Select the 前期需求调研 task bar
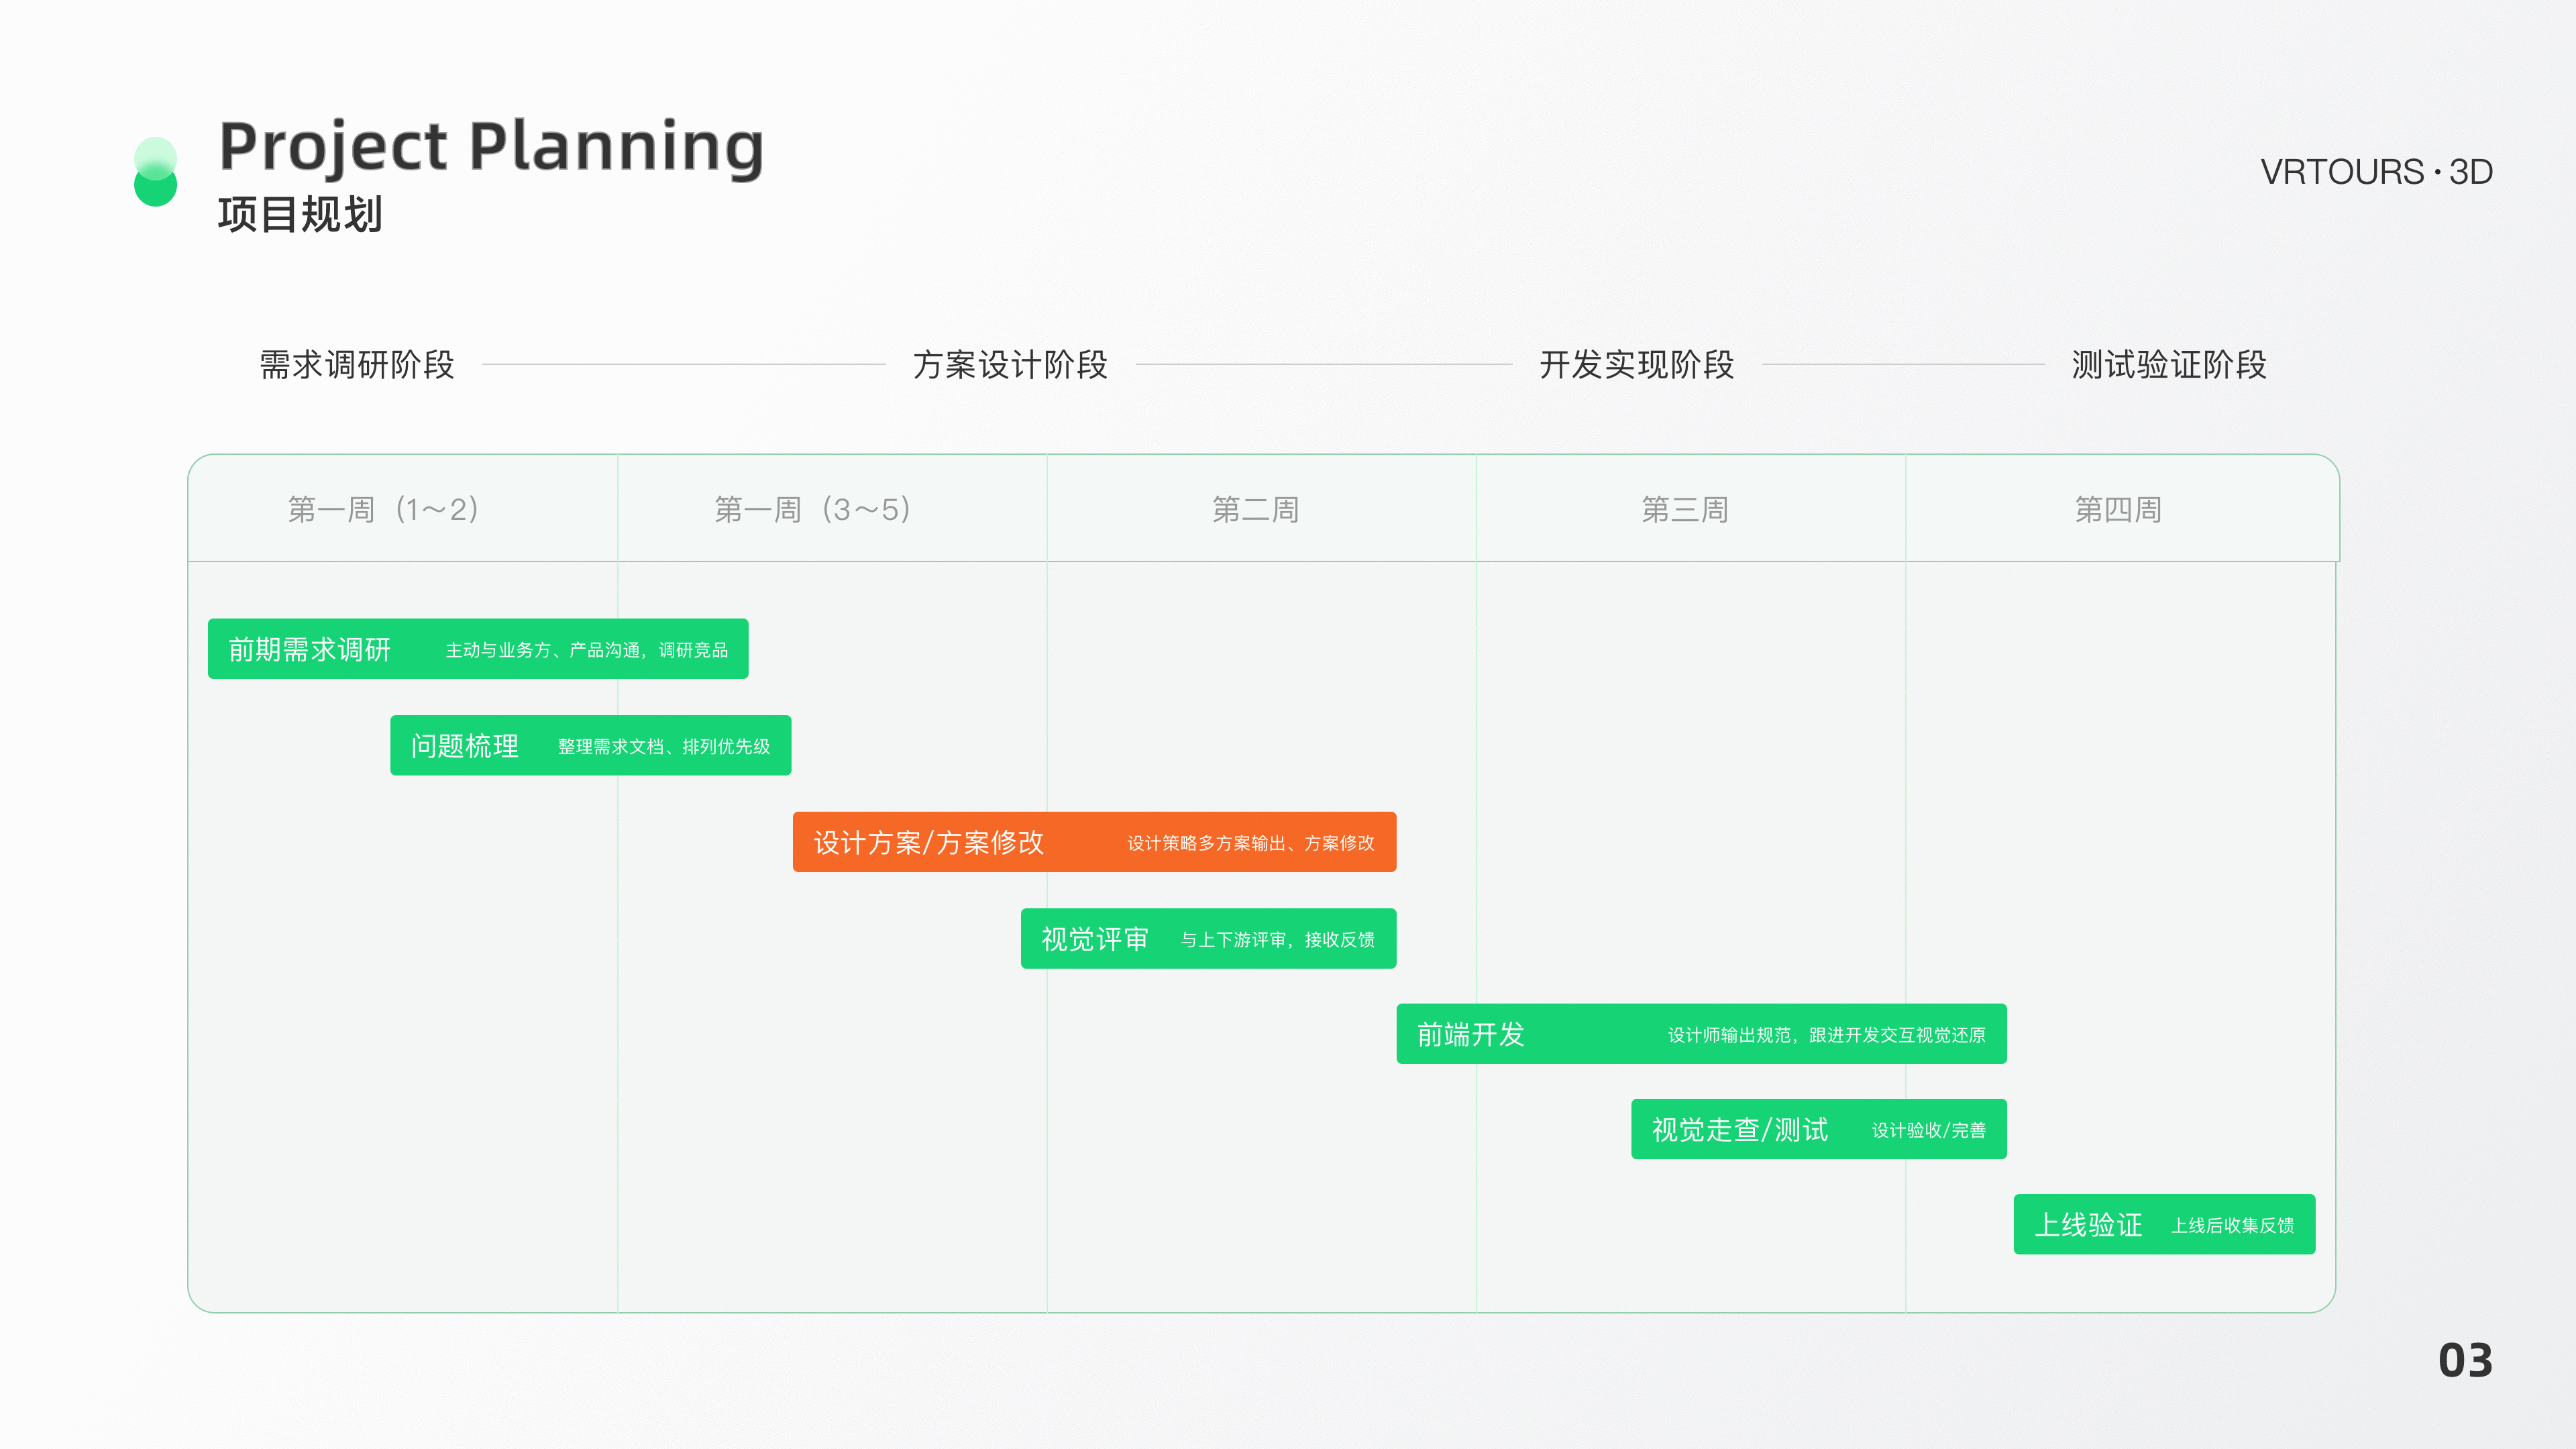This screenshot has width=2576, height=1449. point(478,649)
